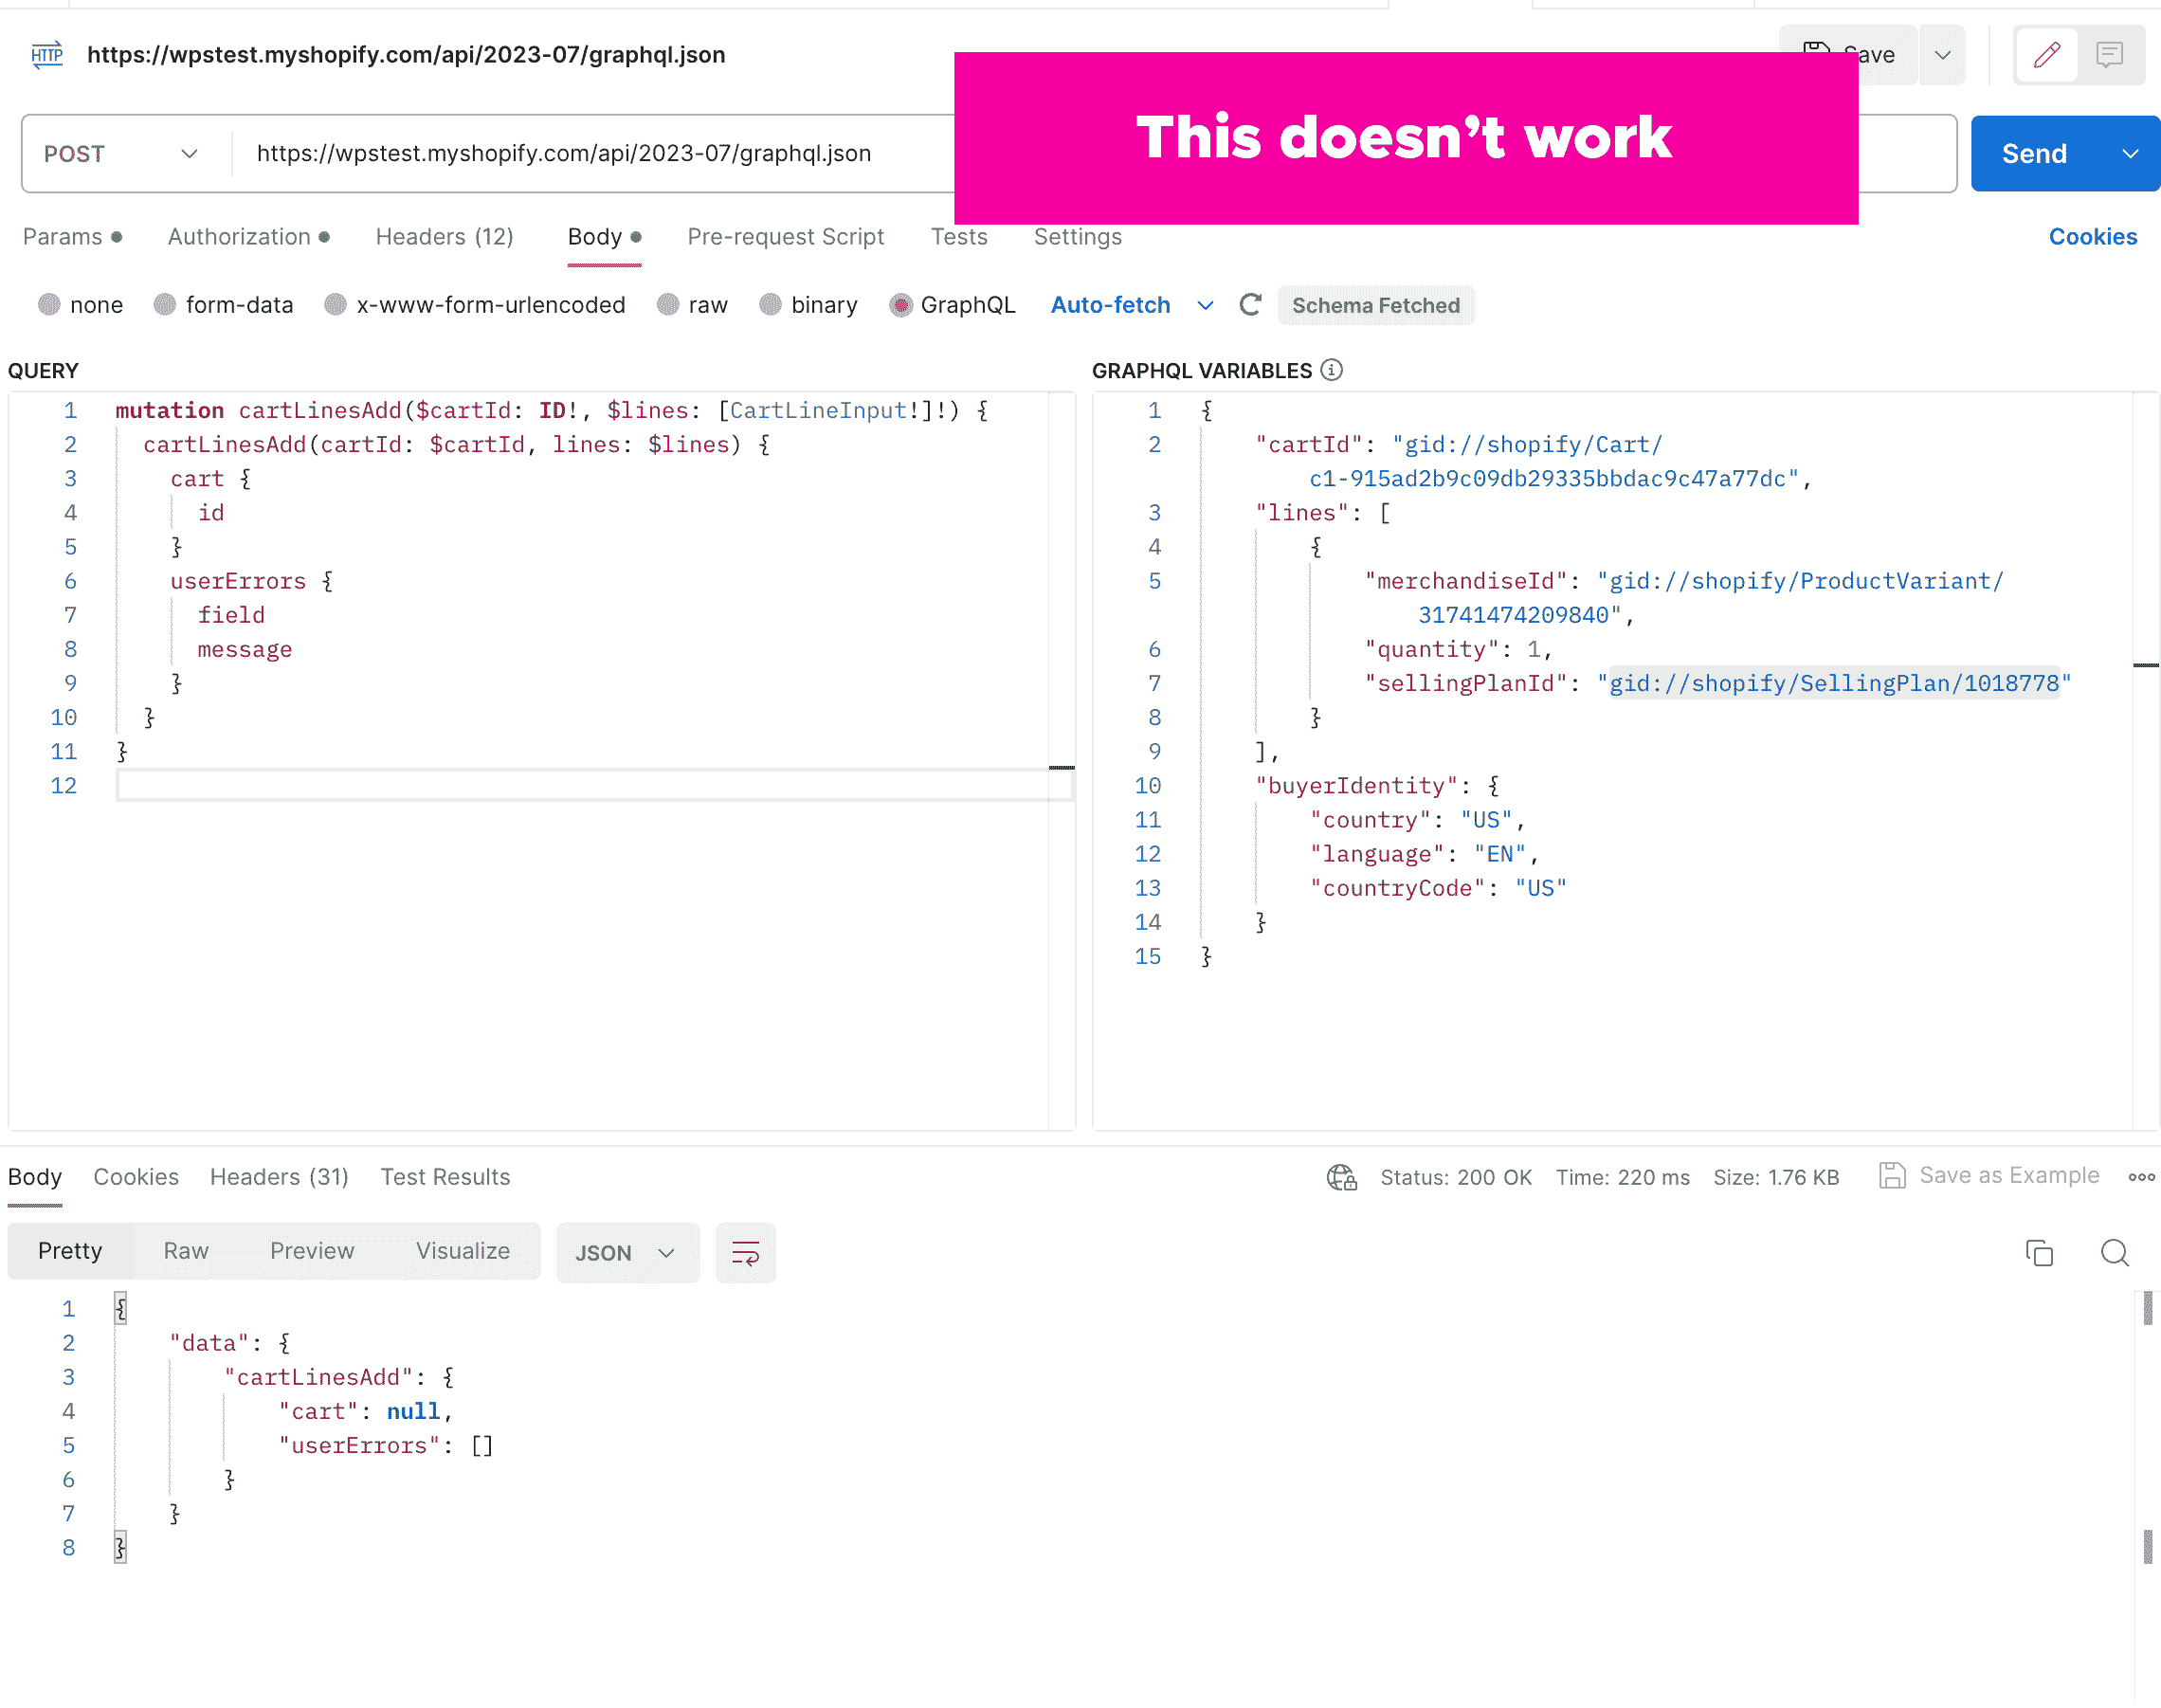Open the POST method dropdown
This screenshot has width=2161, height=1708.
coord(122,153)
